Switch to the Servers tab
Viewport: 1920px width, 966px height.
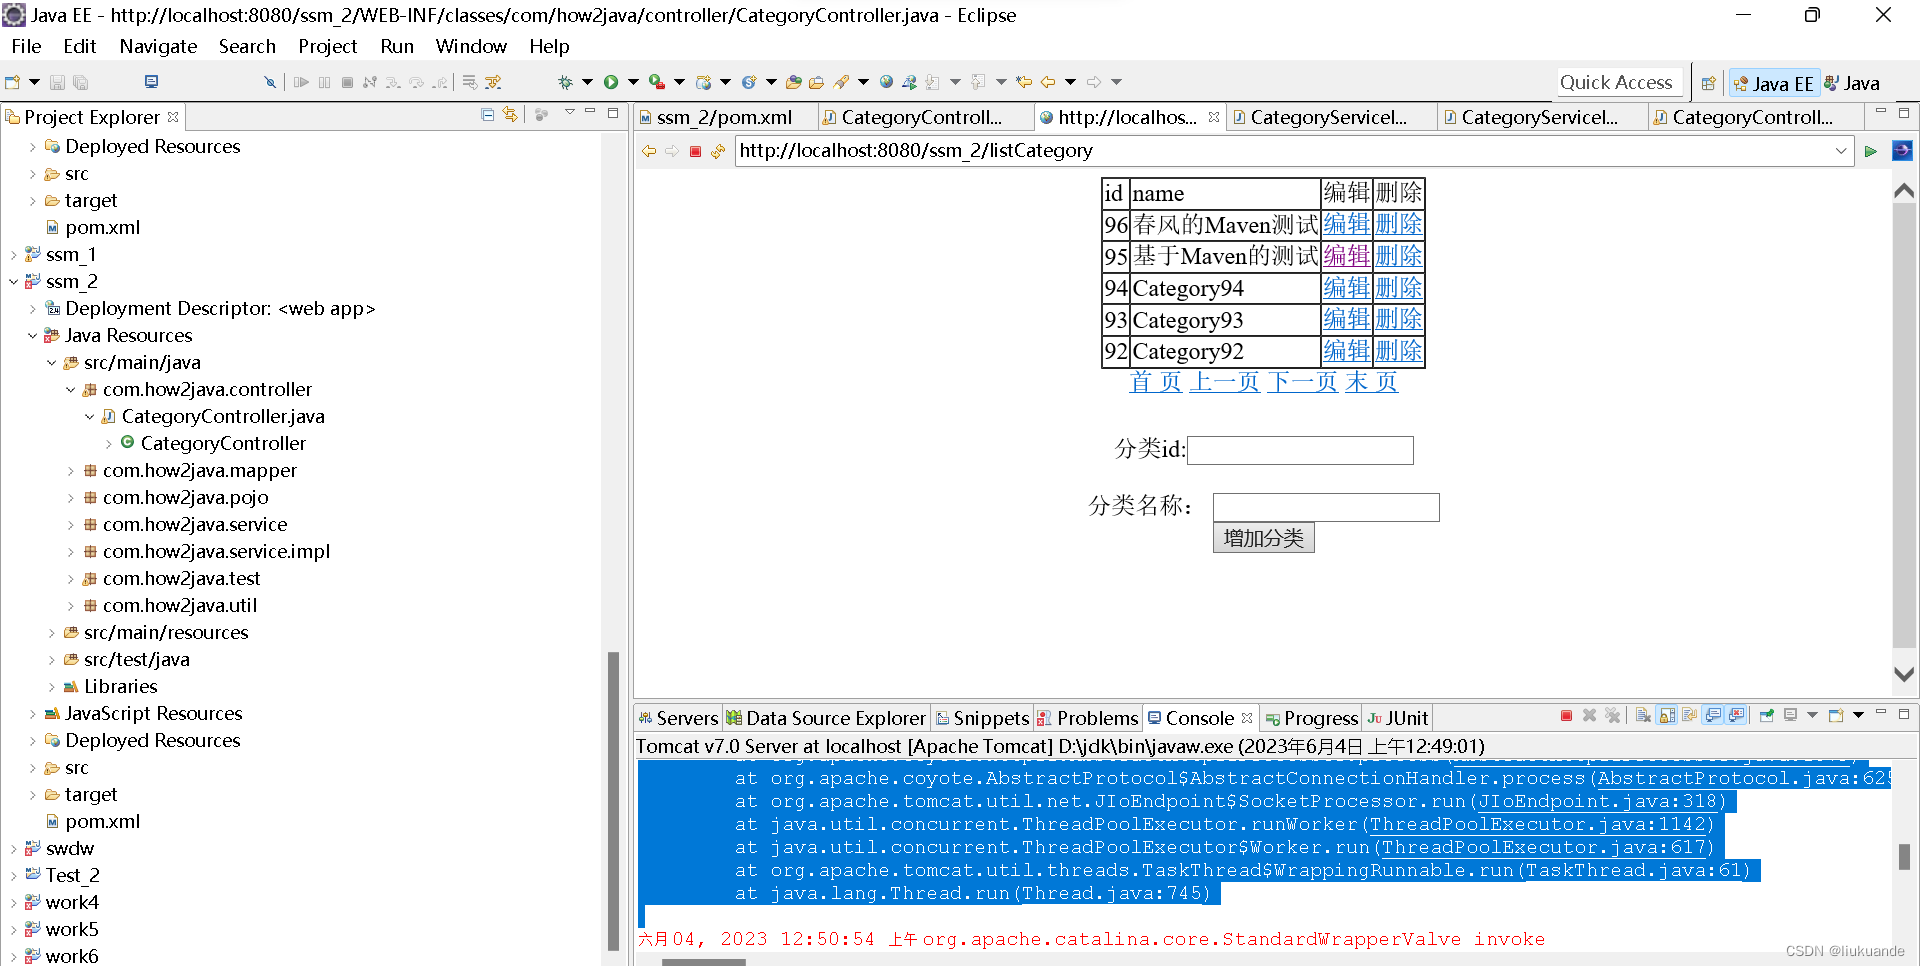coord(678,718)
